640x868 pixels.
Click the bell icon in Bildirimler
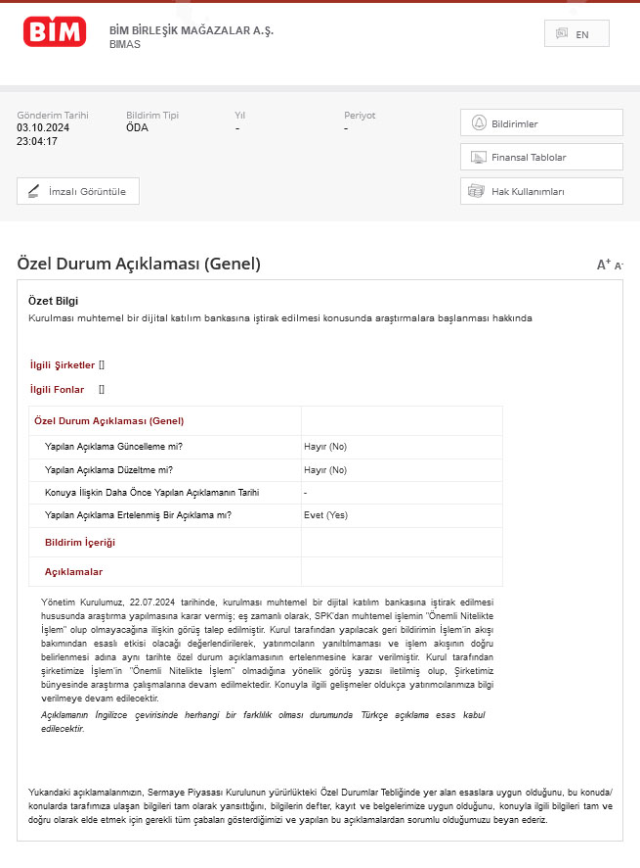tap(479, 123)
